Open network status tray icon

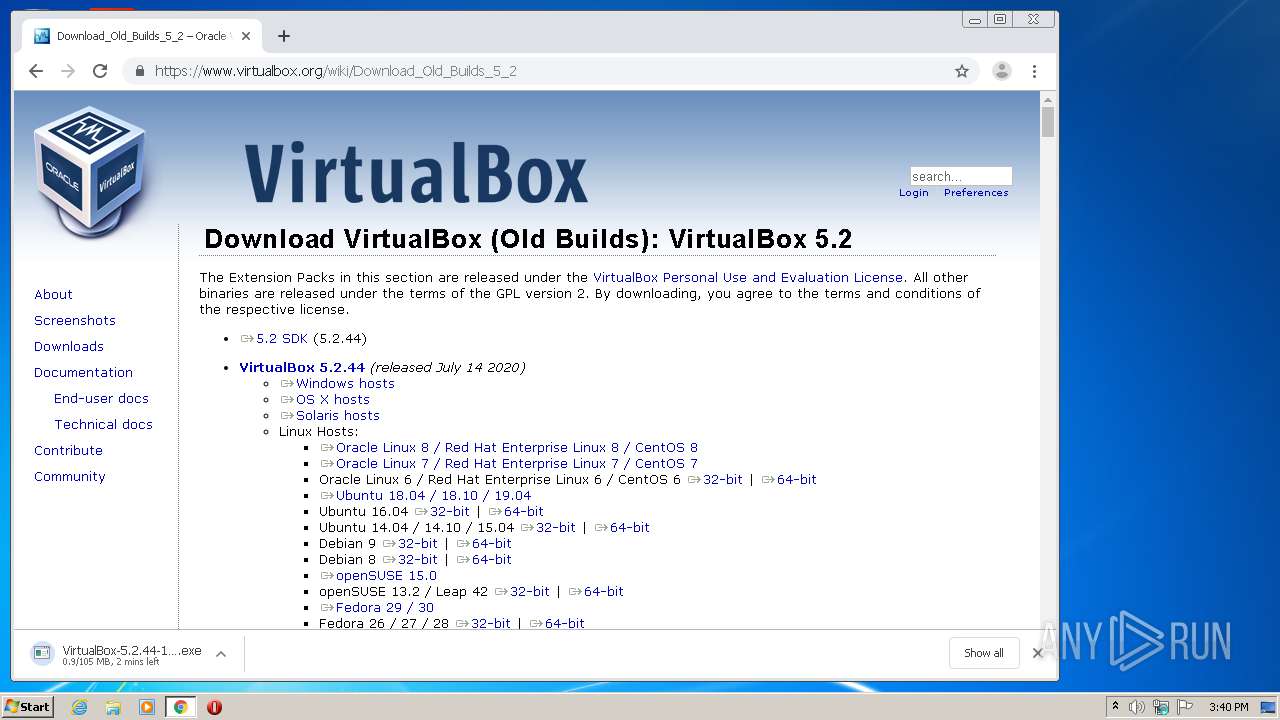[x=1161, y=707]
